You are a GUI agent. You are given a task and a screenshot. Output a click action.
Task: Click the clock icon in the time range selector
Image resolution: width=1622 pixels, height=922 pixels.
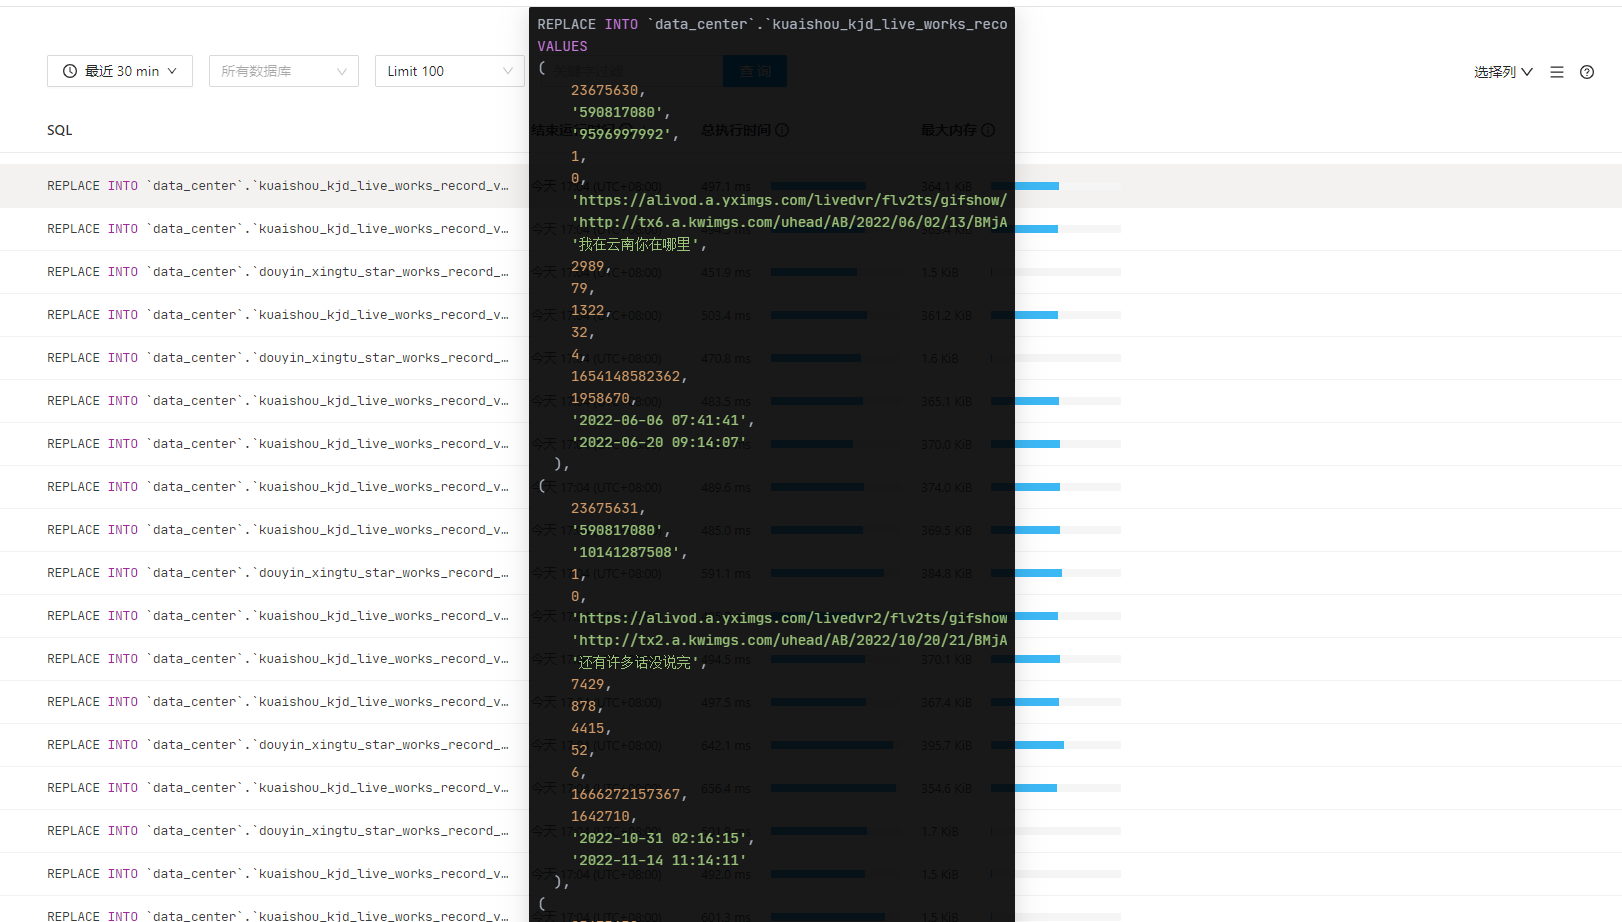pyautogui.click(x=70, y=71)
